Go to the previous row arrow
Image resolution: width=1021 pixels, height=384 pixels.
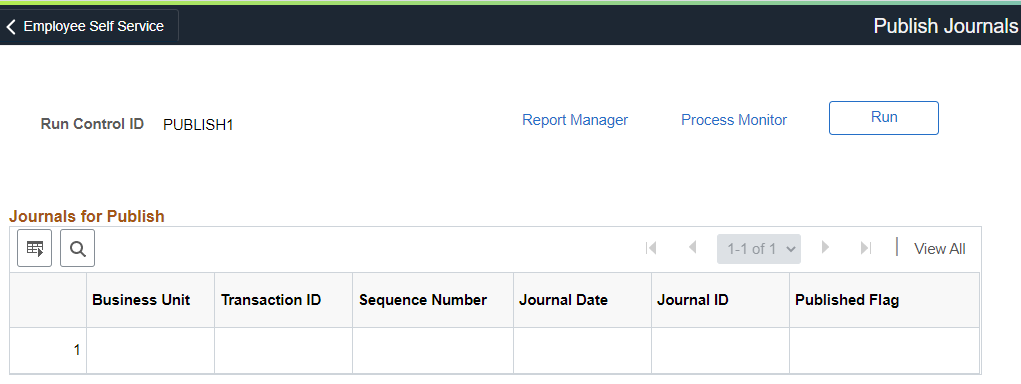click(x=693, y=248)
